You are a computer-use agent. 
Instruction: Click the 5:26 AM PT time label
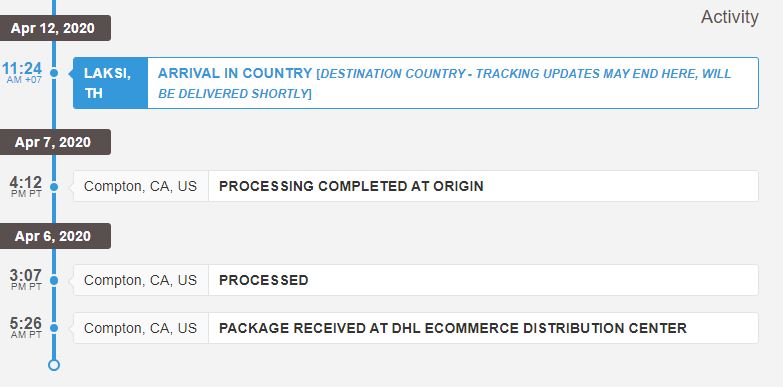pos(25,328)
